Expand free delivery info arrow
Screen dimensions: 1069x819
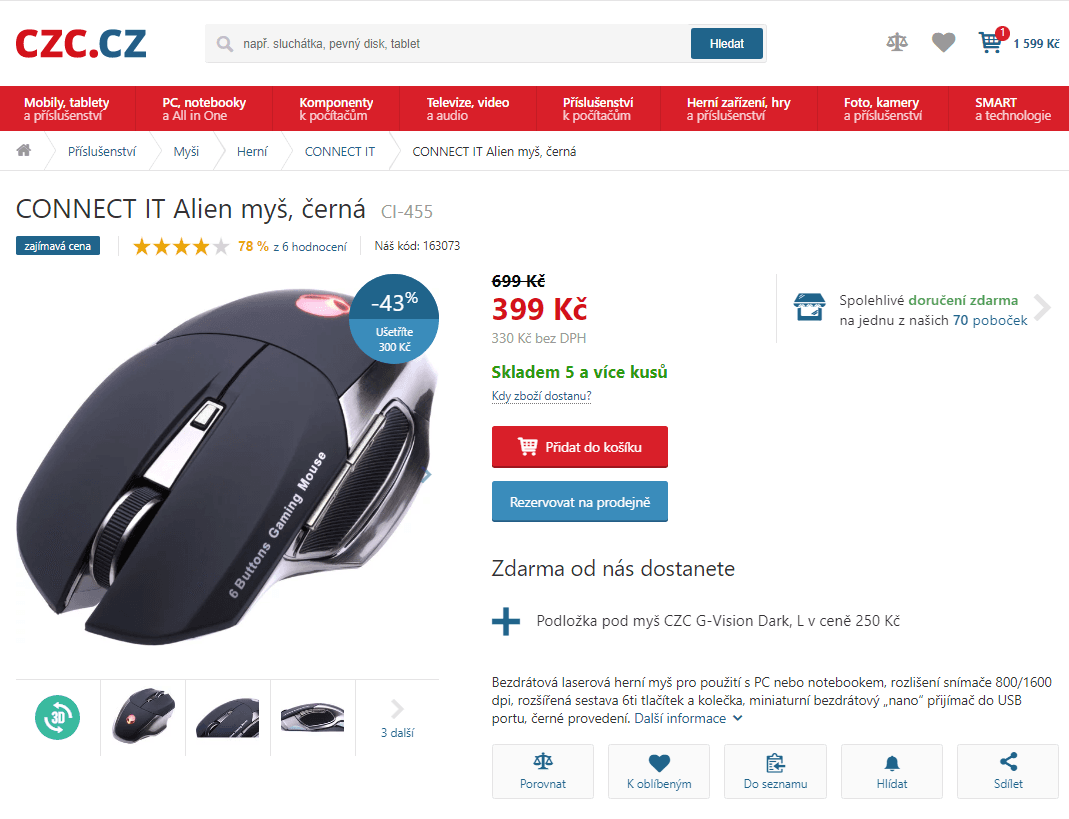(x=1042, y=308)
